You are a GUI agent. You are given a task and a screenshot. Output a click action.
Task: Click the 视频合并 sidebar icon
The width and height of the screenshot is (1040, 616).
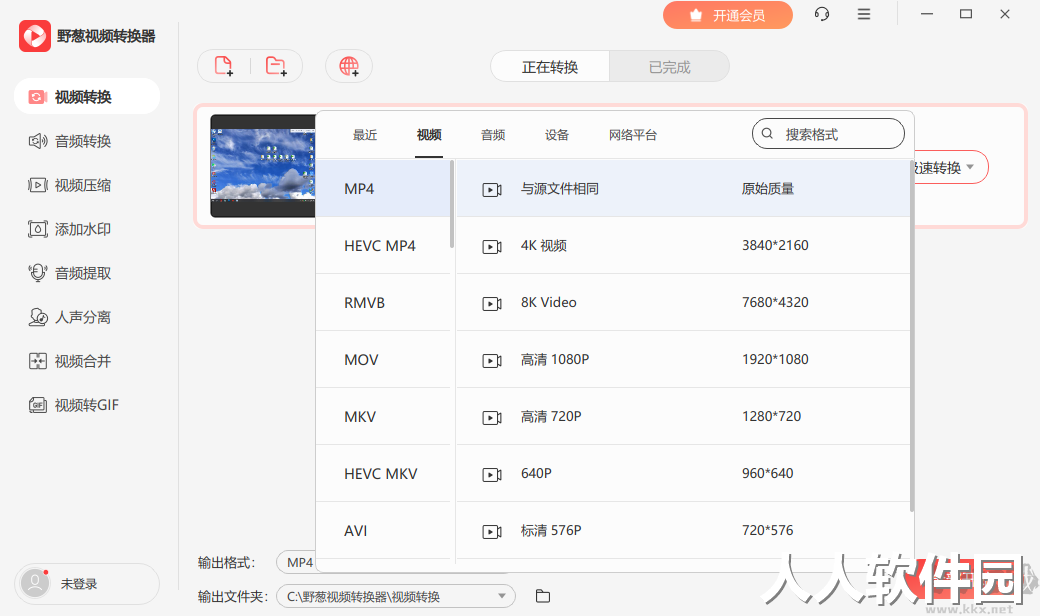tap(38, 361)
